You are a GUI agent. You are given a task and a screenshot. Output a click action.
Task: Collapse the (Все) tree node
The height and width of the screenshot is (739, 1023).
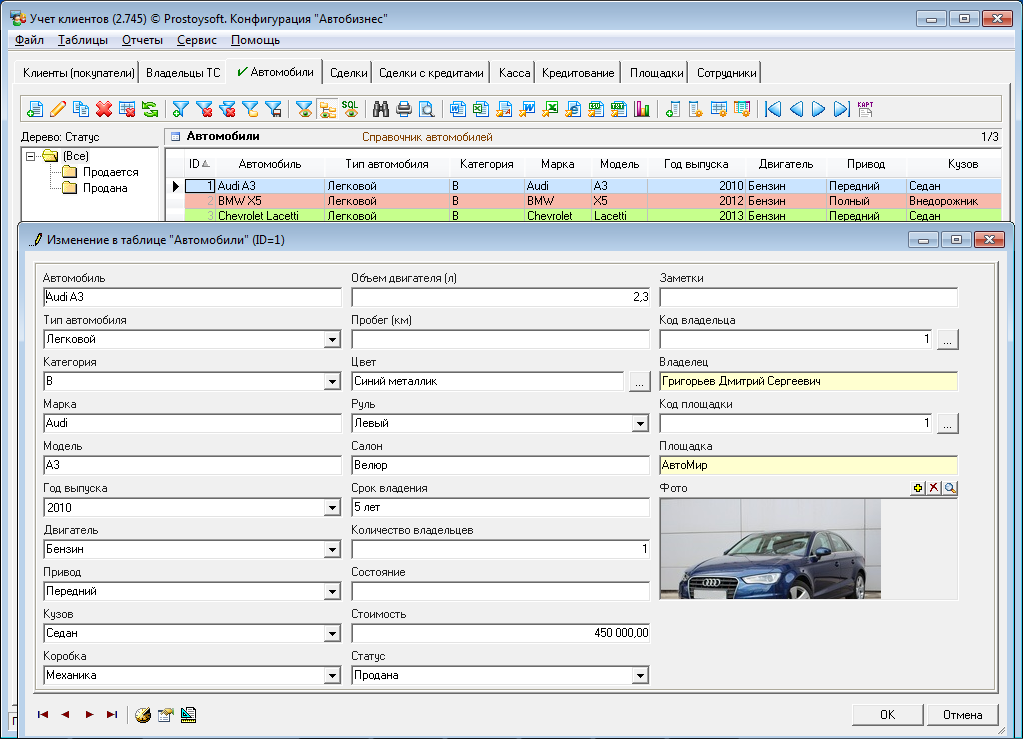click(31, 156)
